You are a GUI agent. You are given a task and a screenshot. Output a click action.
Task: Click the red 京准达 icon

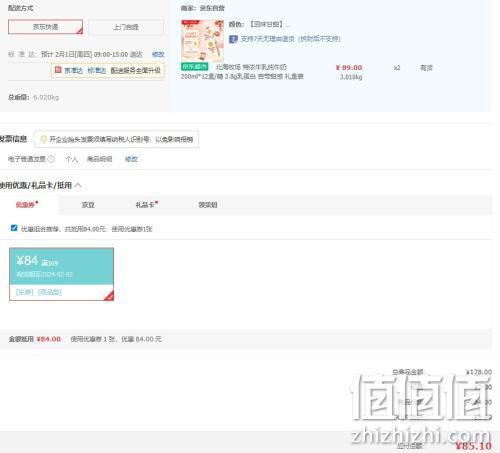58,70
